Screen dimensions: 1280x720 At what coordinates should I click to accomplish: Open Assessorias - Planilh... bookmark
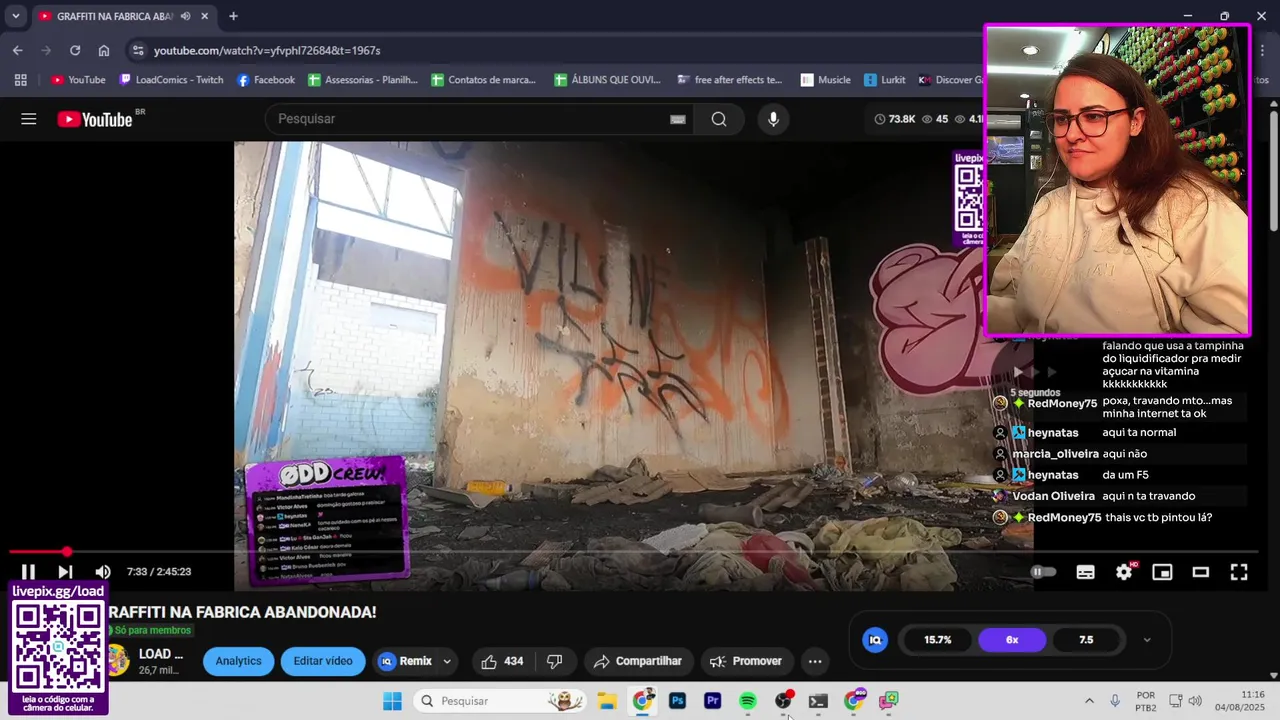[363, 80]
